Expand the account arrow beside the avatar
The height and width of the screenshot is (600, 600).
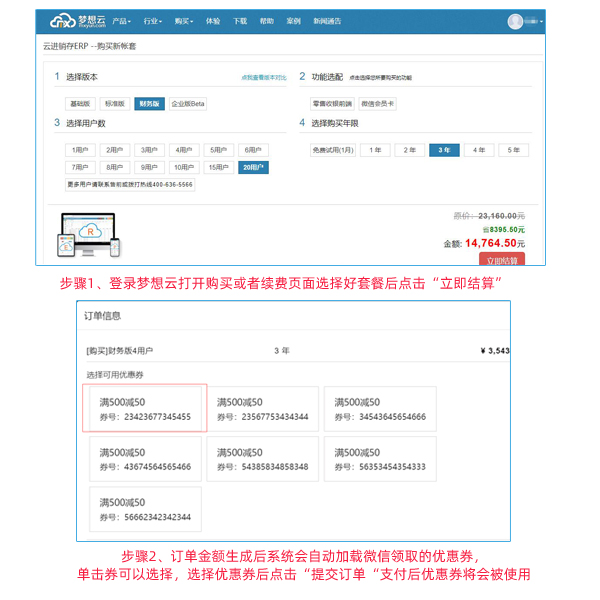click(x=541, y=21)
